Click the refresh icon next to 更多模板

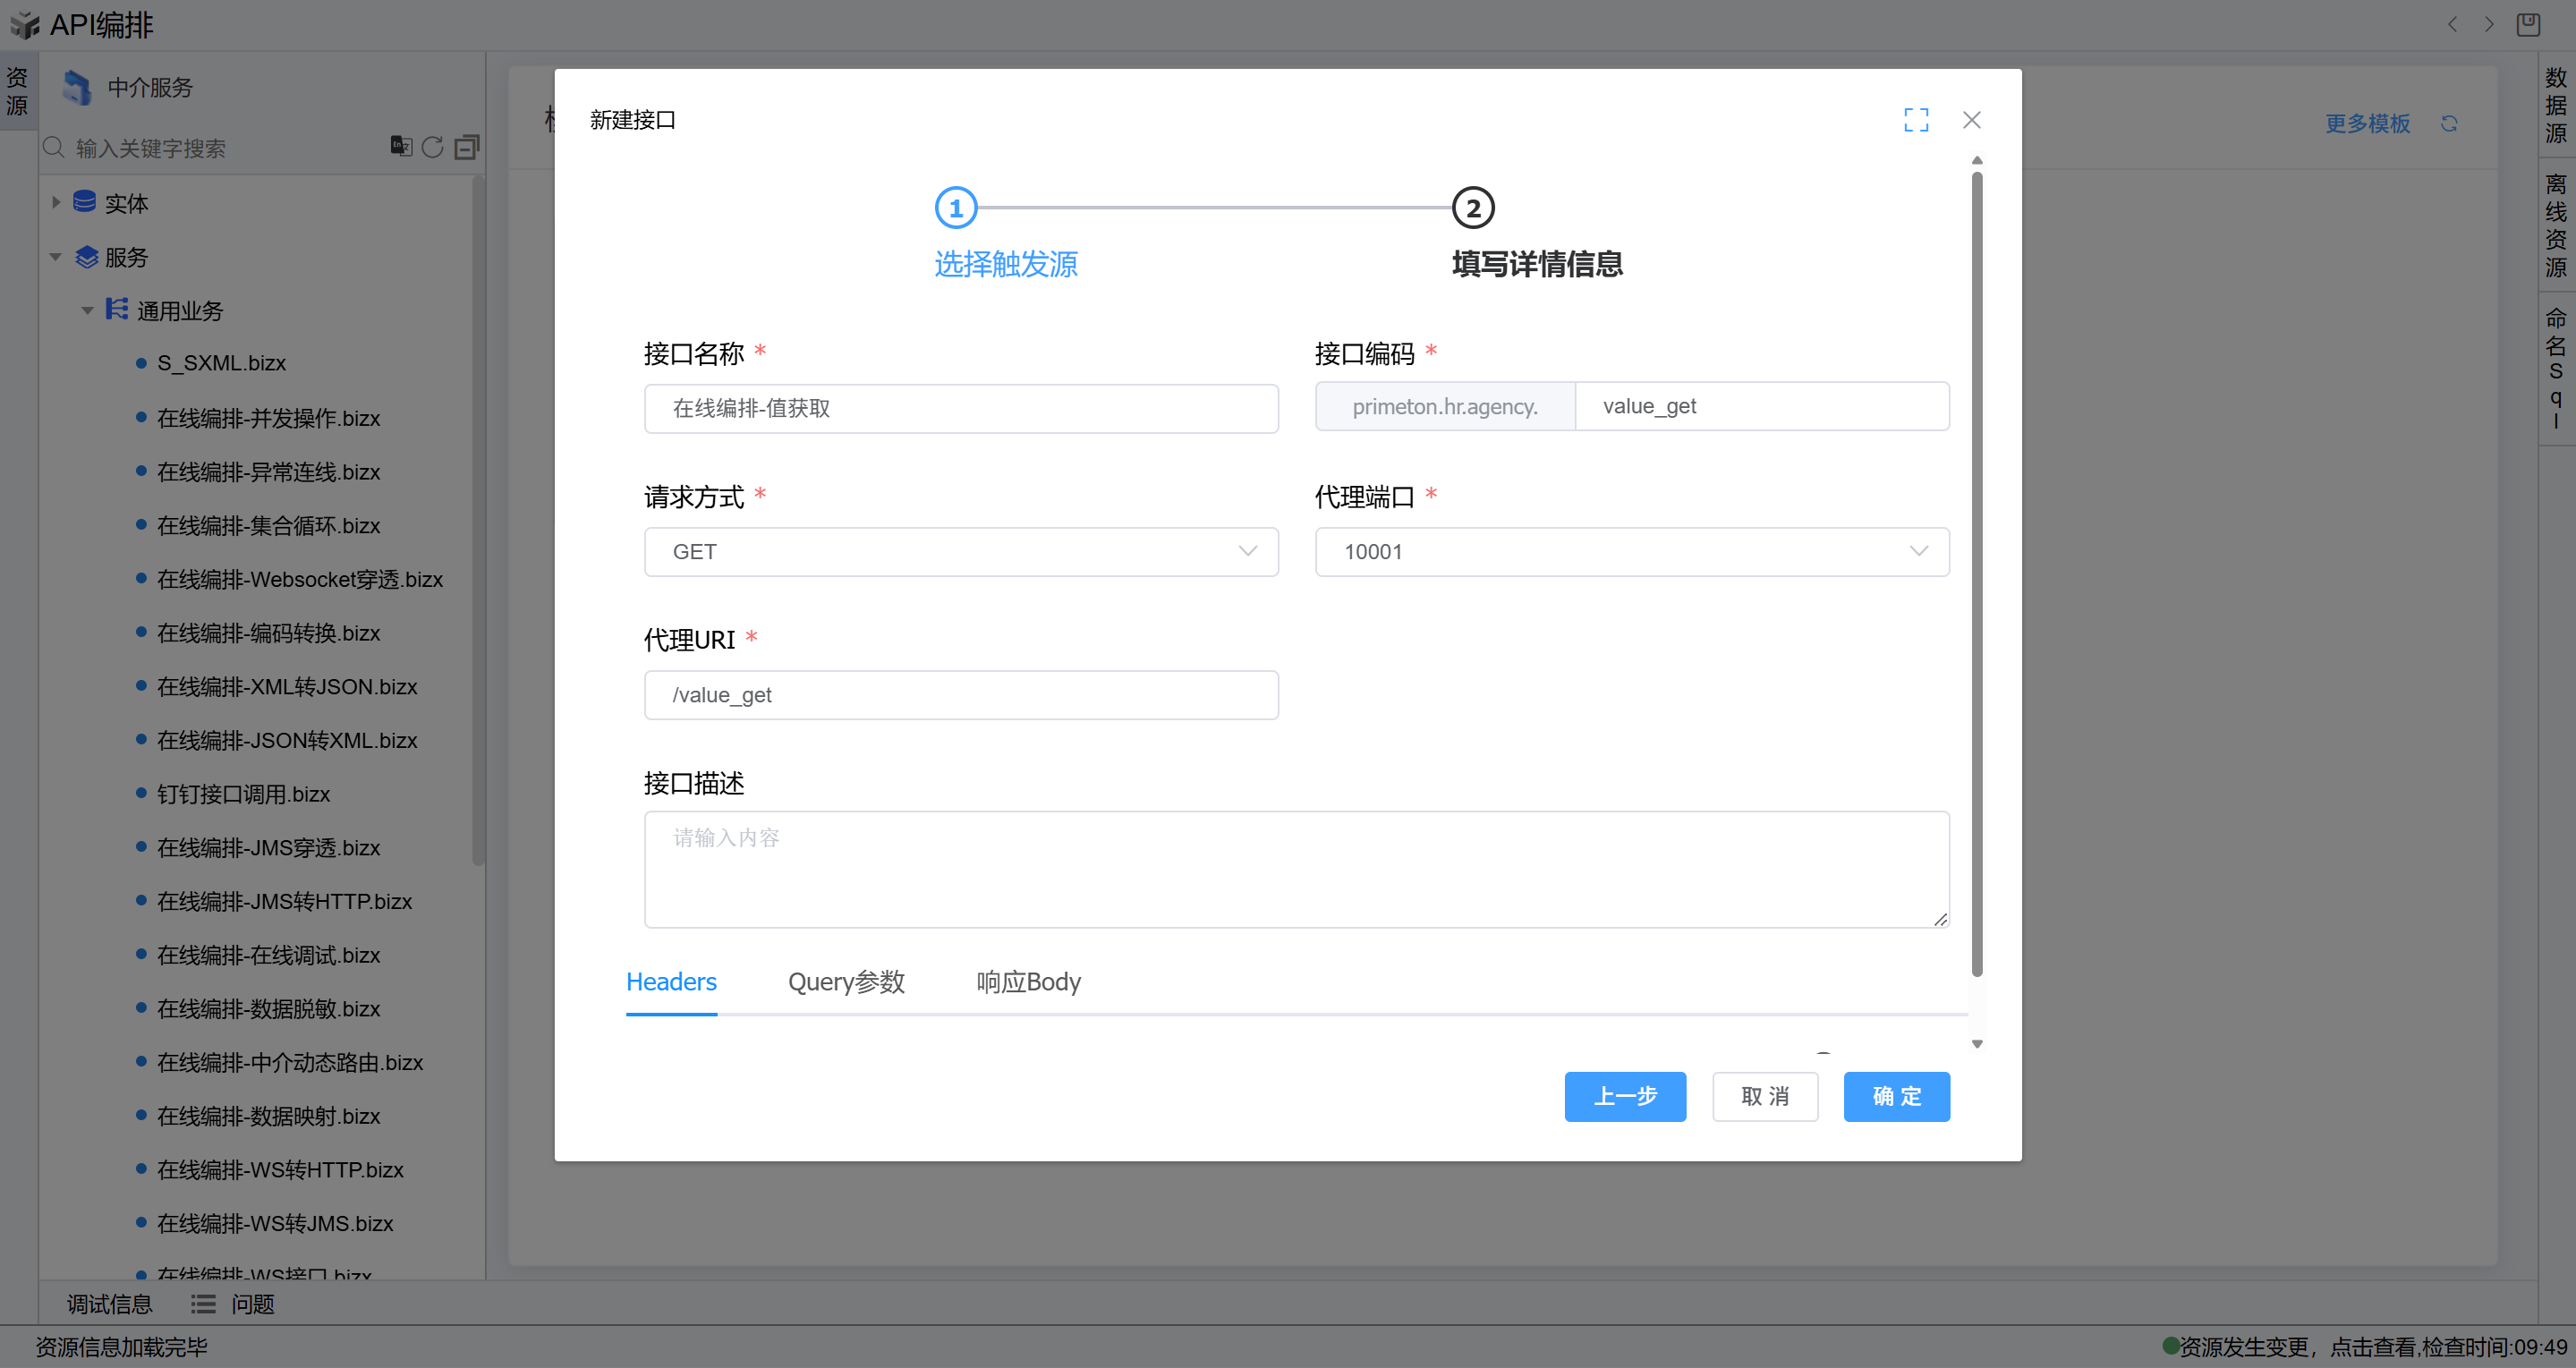tap(2448, 123)
